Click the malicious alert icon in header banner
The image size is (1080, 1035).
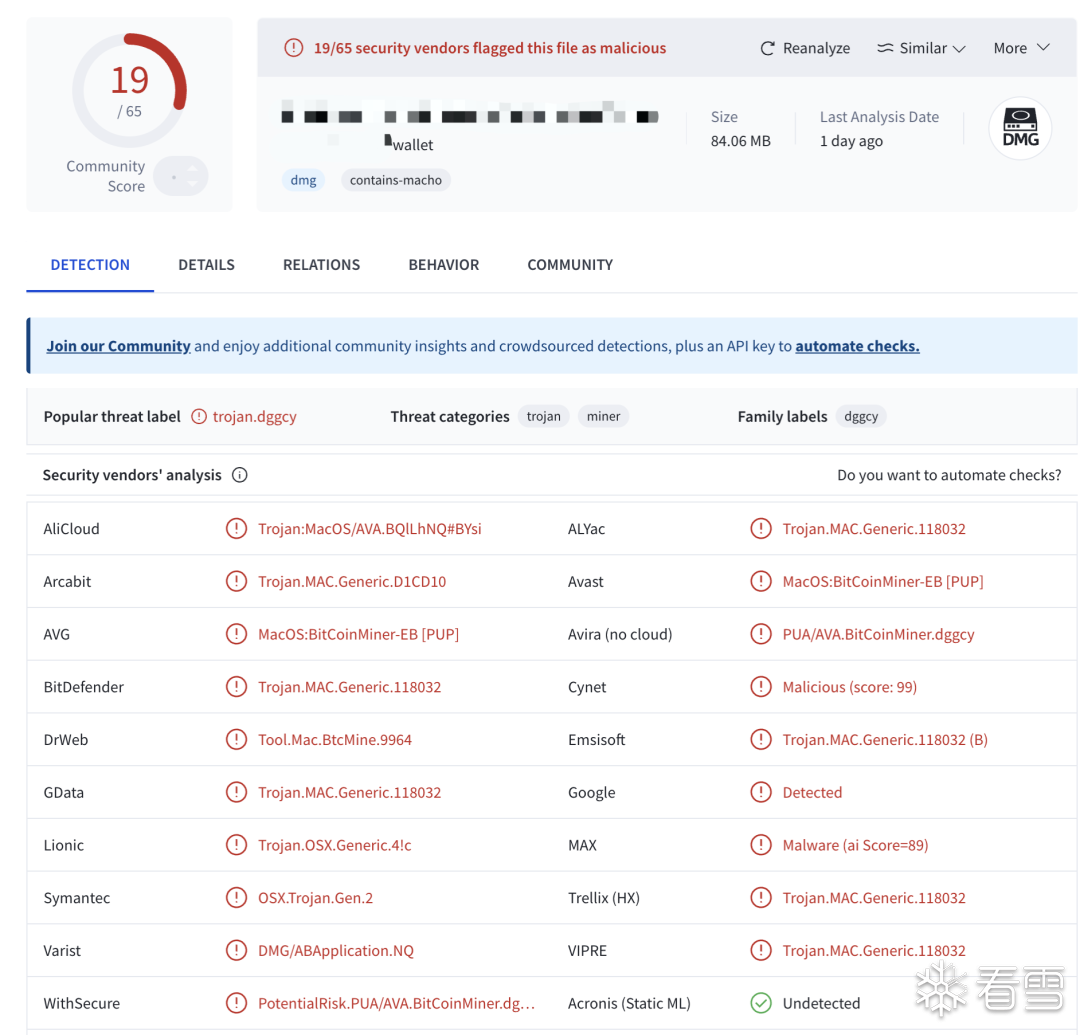pyautogui.click(x=293, y=48)
